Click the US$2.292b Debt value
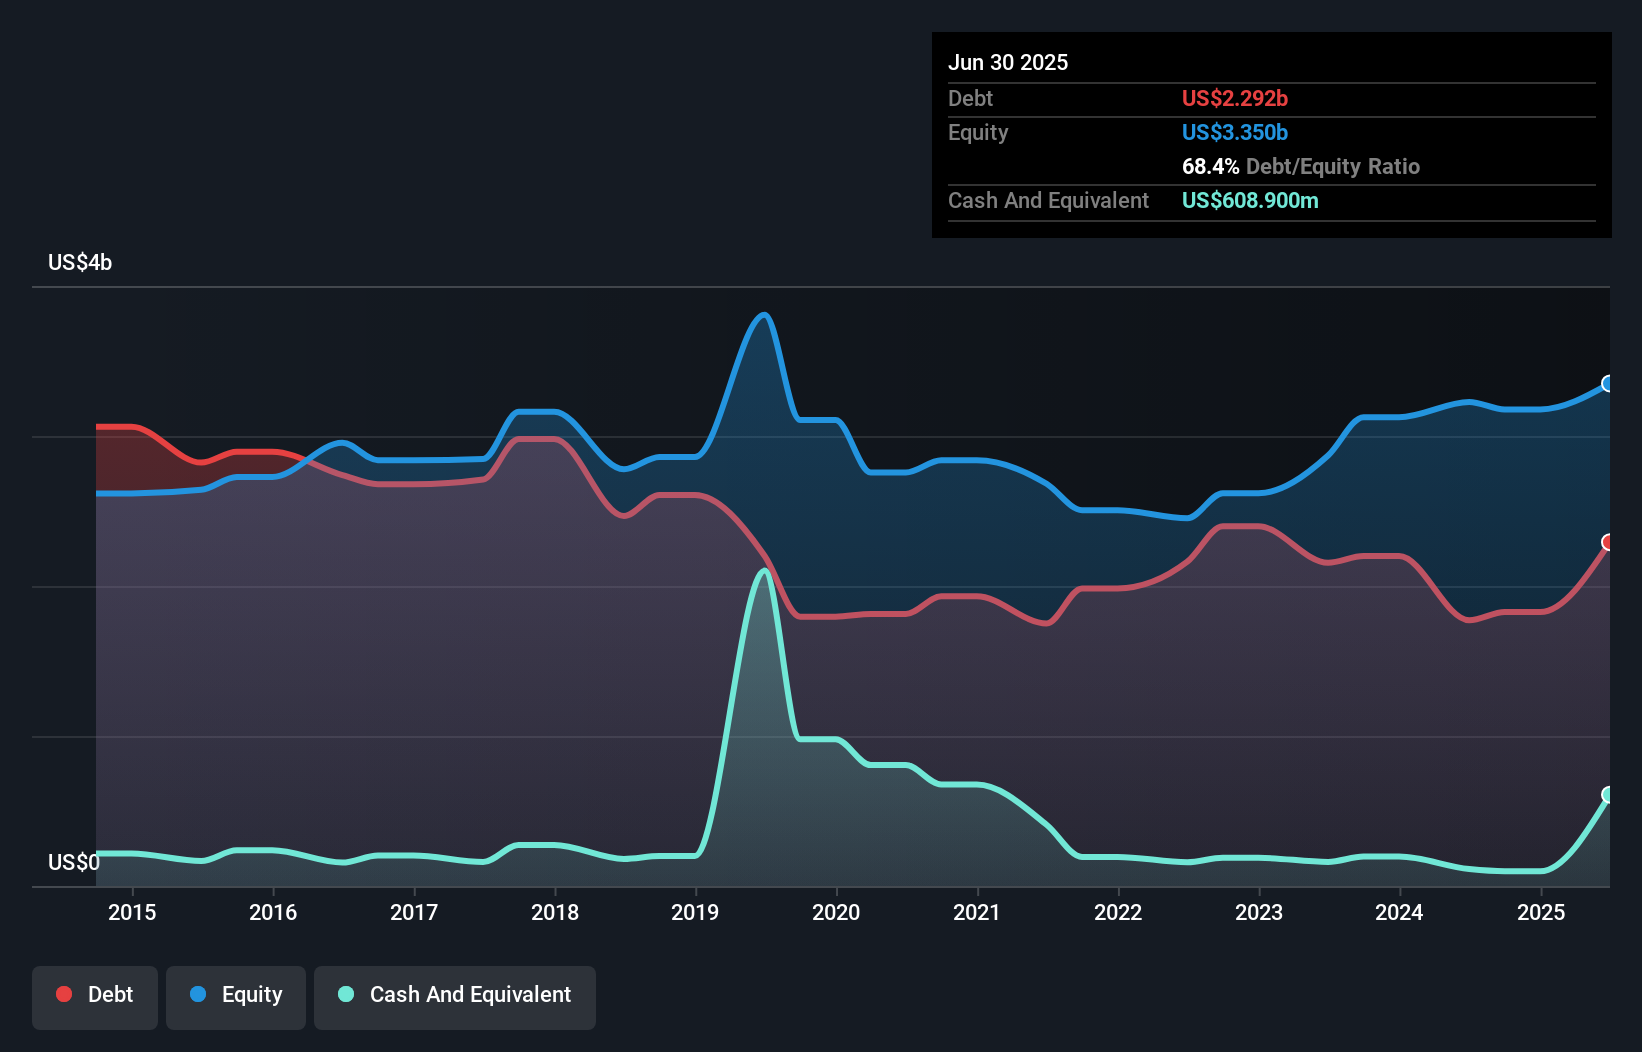Viewport: 1642px width, 1052px height. click(x=1235, y=98)
